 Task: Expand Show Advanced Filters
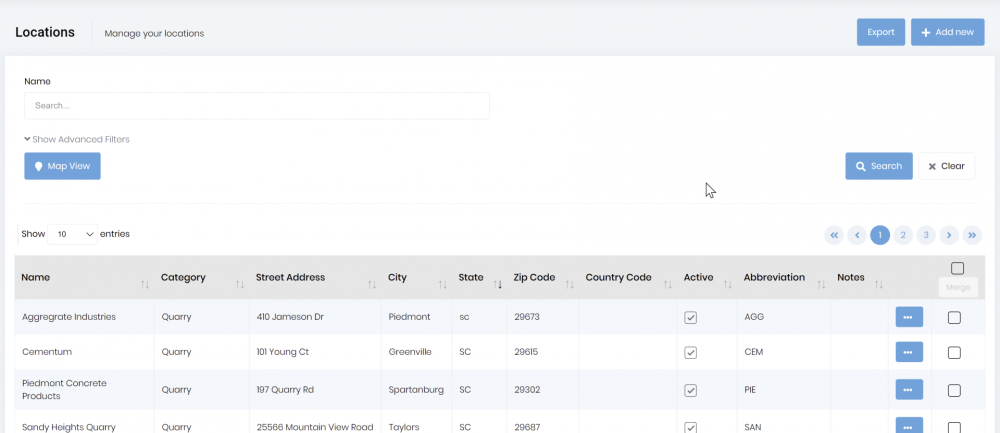[x=77, y=139]
